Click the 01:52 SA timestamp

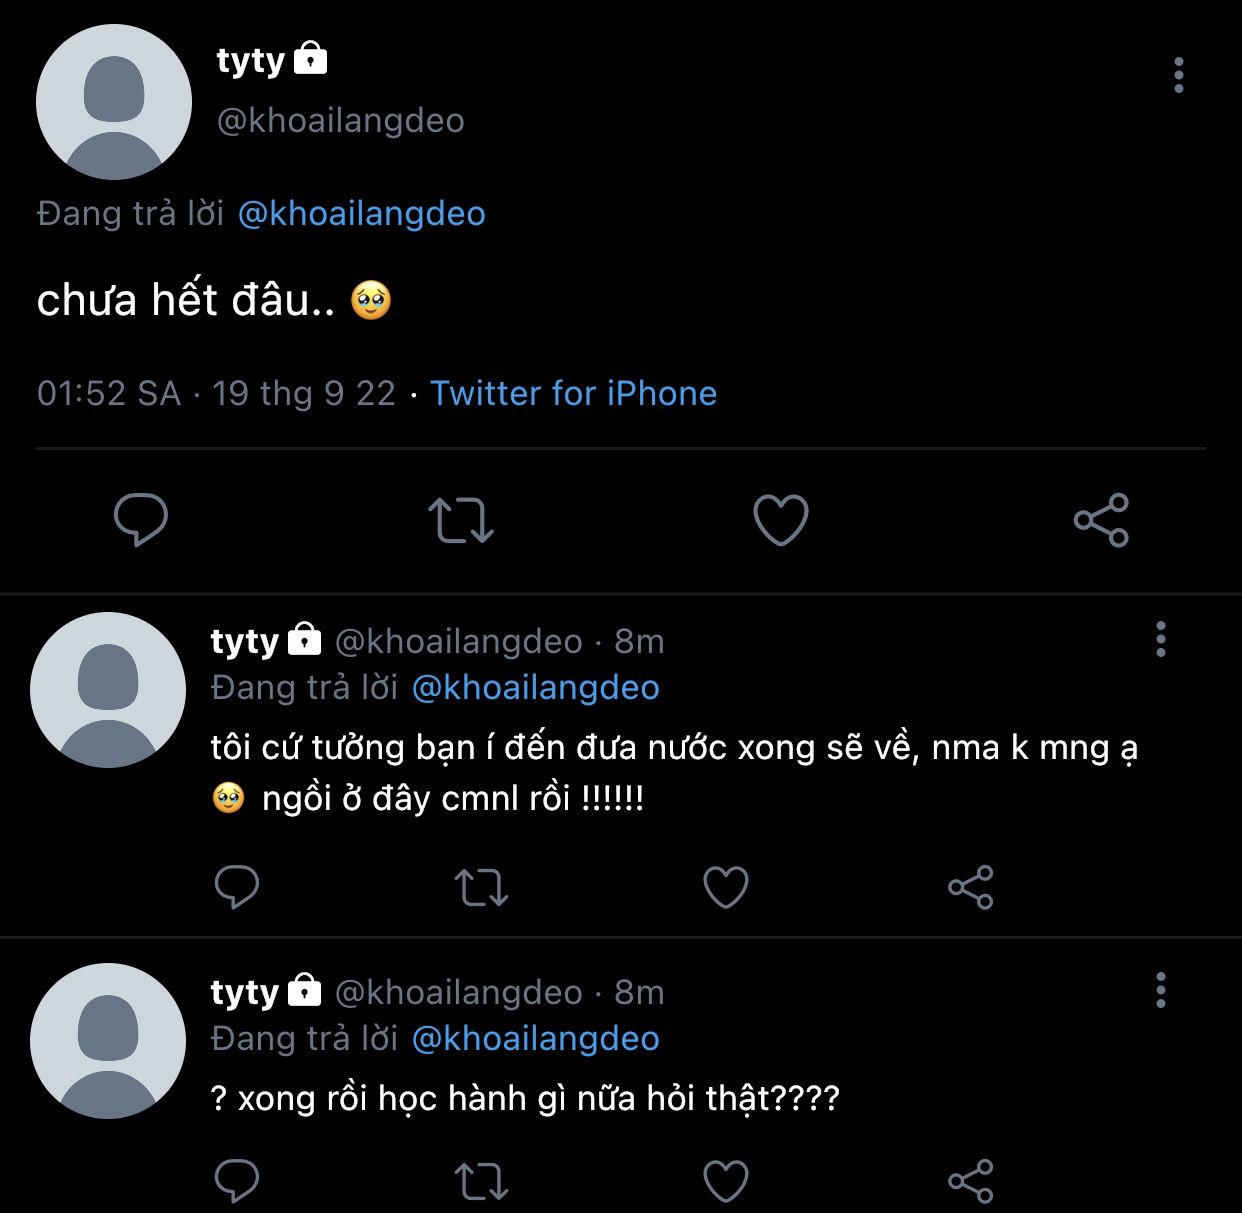(x=109, y=393)
